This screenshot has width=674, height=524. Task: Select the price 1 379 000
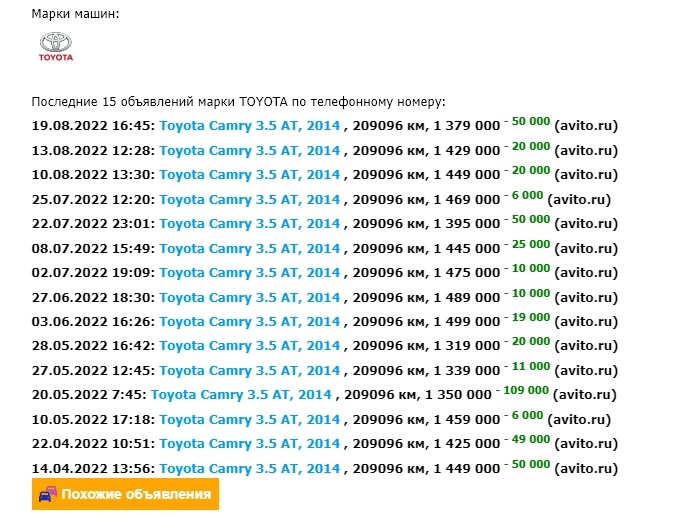467,126
